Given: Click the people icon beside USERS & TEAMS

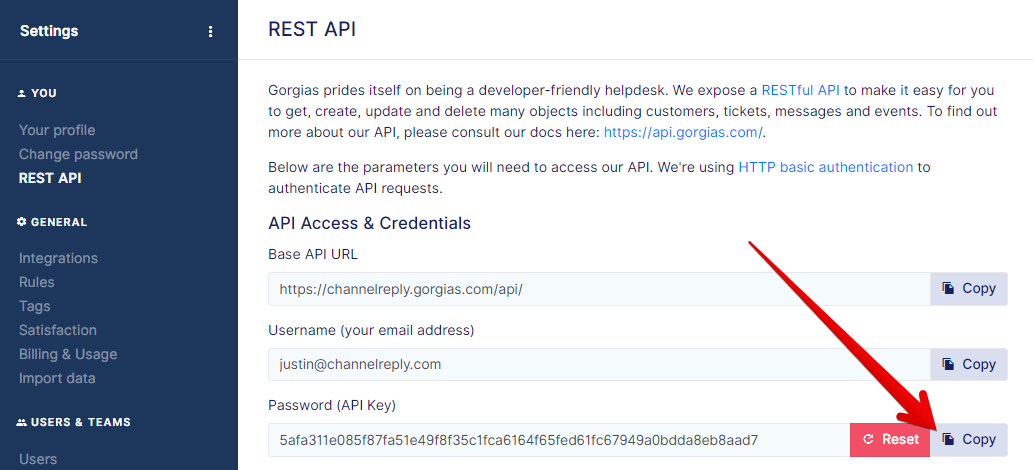Looking at the screenshot, I should (22, 422).
